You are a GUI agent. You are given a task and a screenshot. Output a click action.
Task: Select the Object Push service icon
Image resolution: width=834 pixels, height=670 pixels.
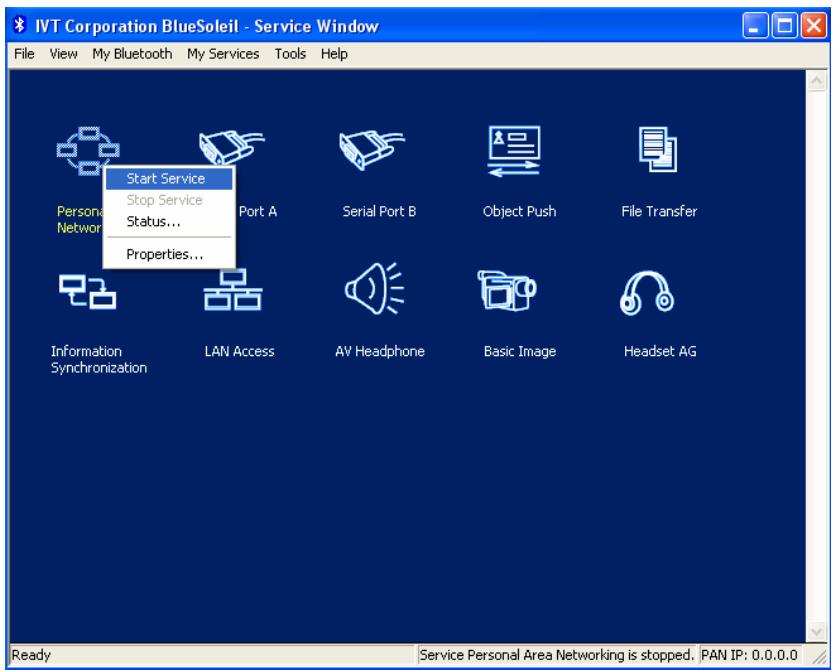(x=514, y=151)
